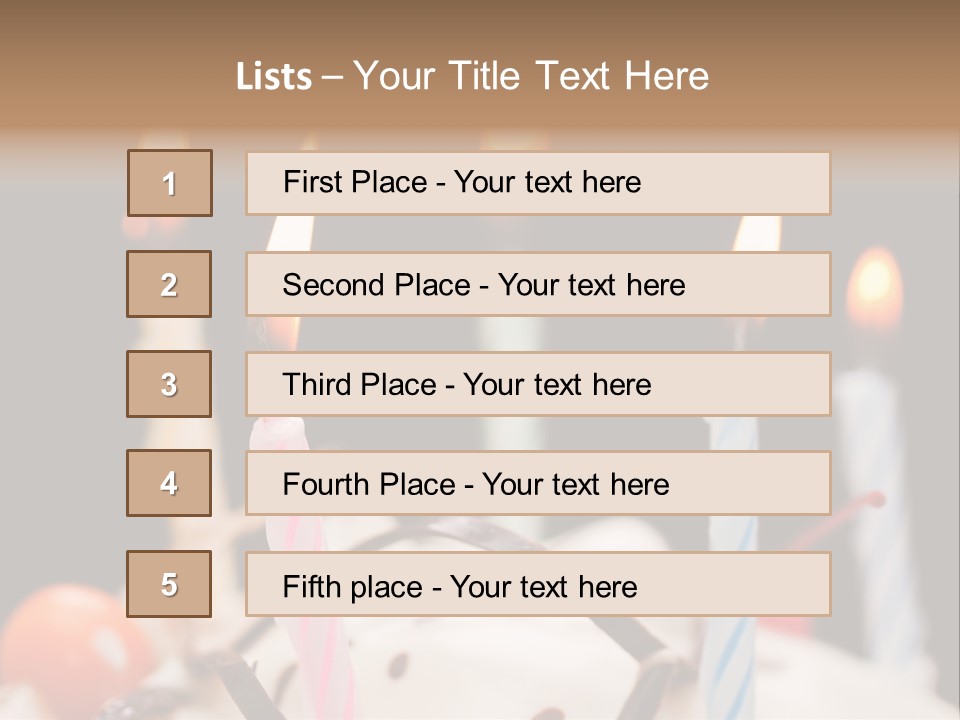The height and width of the screenshot is (720, 960).
Task: Select the number 2 box
Action: [x=170, y=284]
